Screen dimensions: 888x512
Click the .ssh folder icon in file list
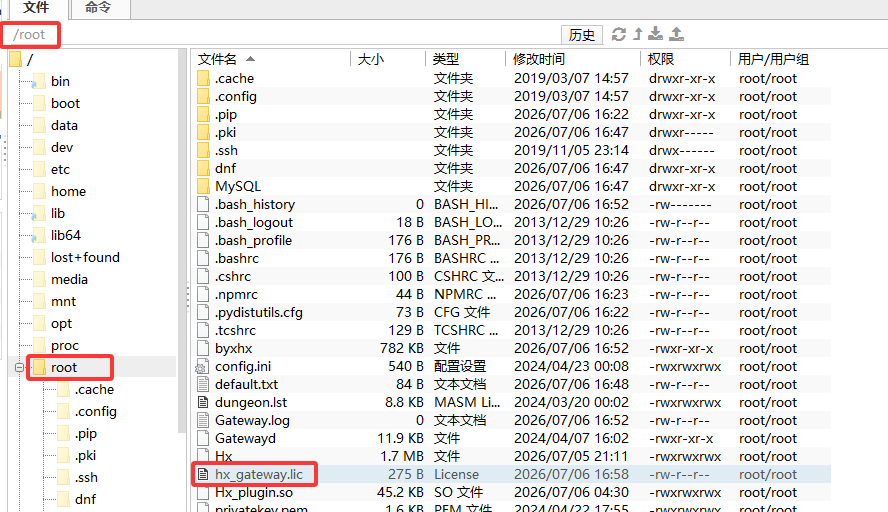[x=203, y=151]
